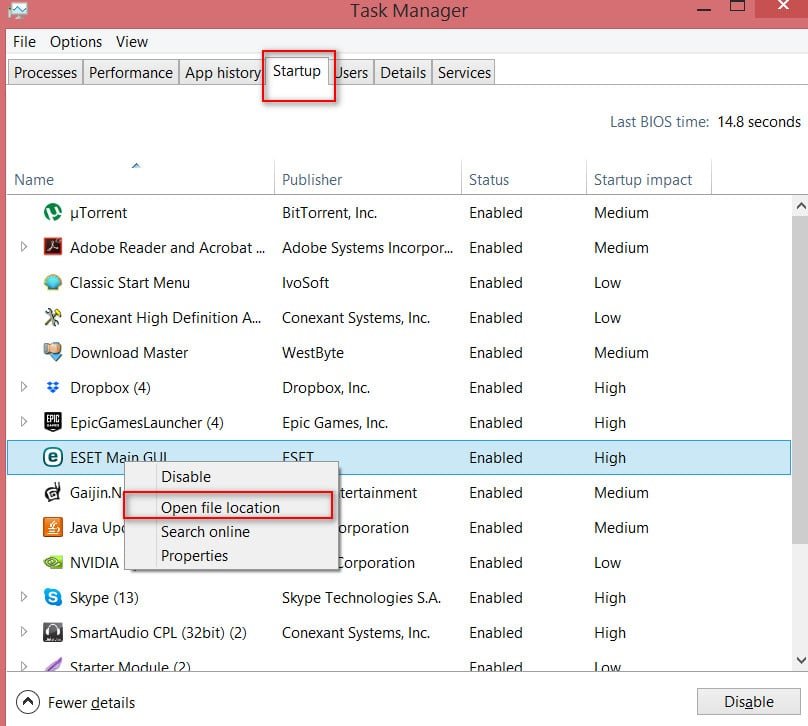The height and width of the screenshot is (726, 808).
Task: Click the Task Manager title bar icon
Action: 18,10
